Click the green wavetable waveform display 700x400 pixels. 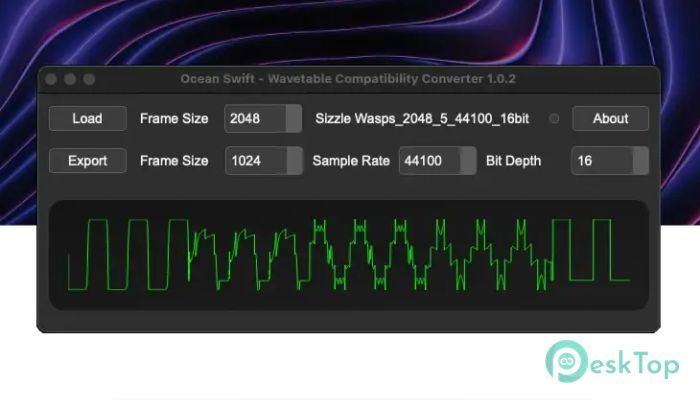point(348,254)
